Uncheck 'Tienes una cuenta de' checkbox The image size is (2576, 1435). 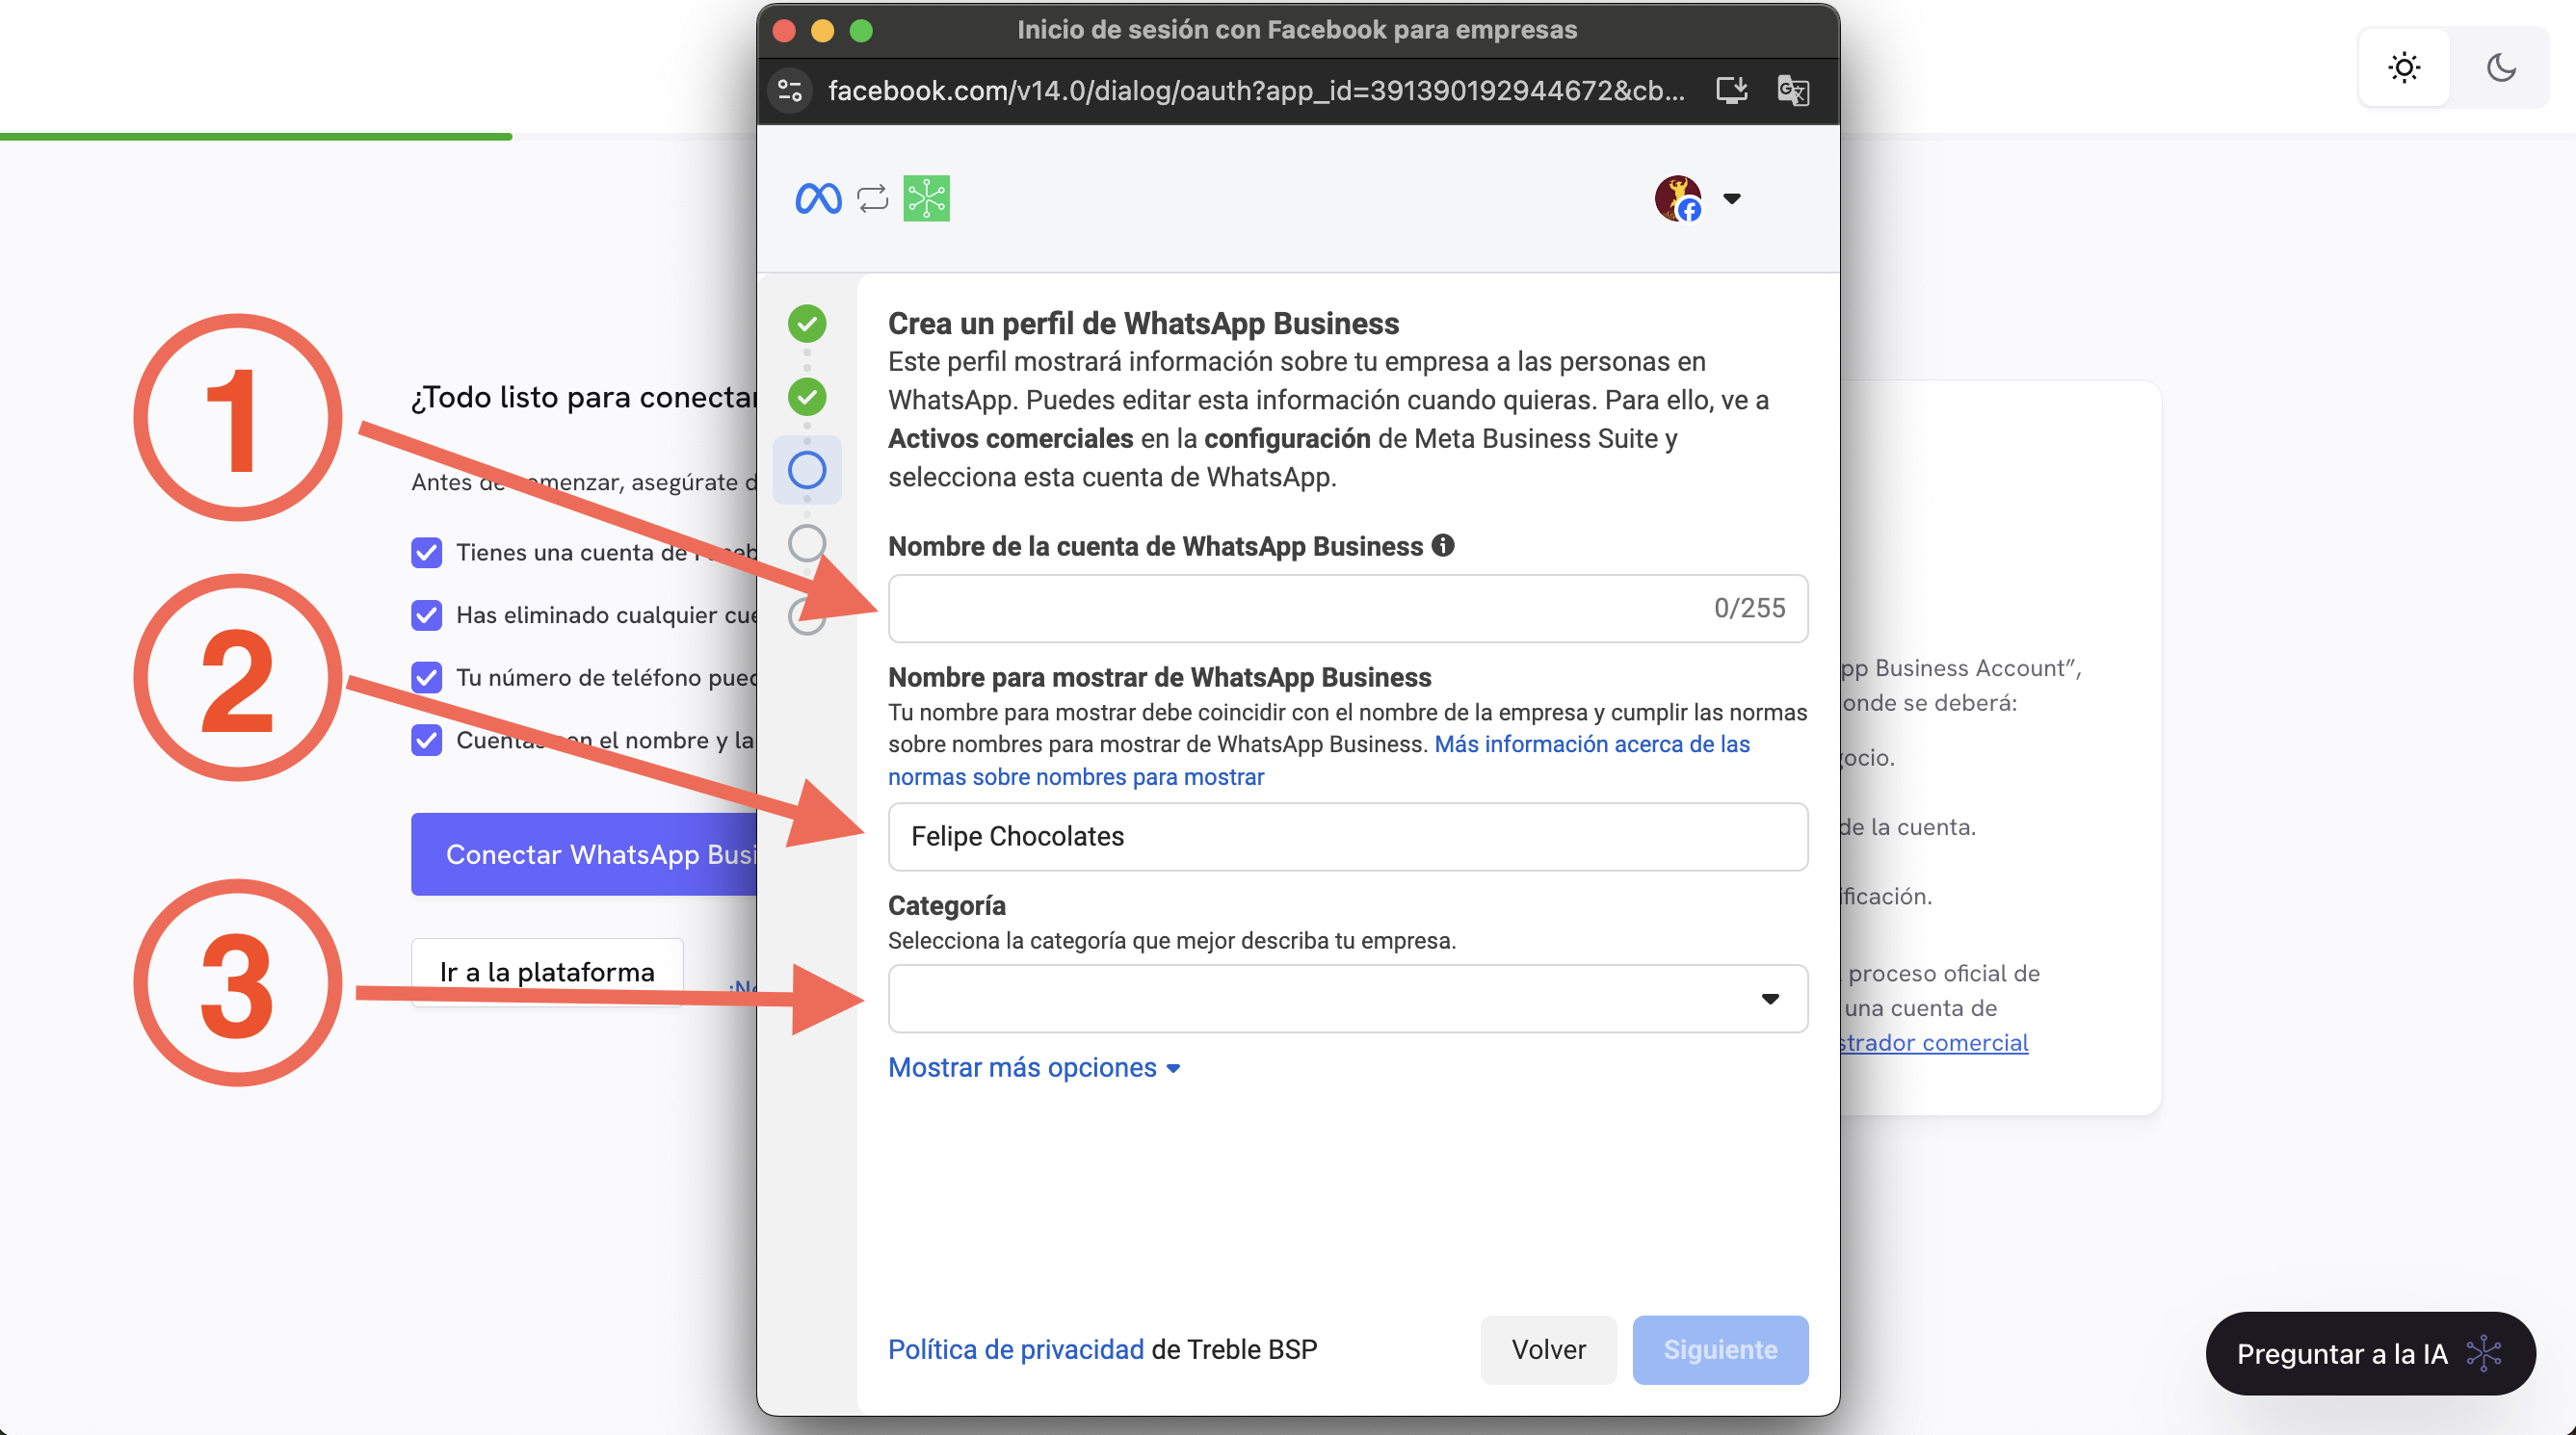pos(427,552)
